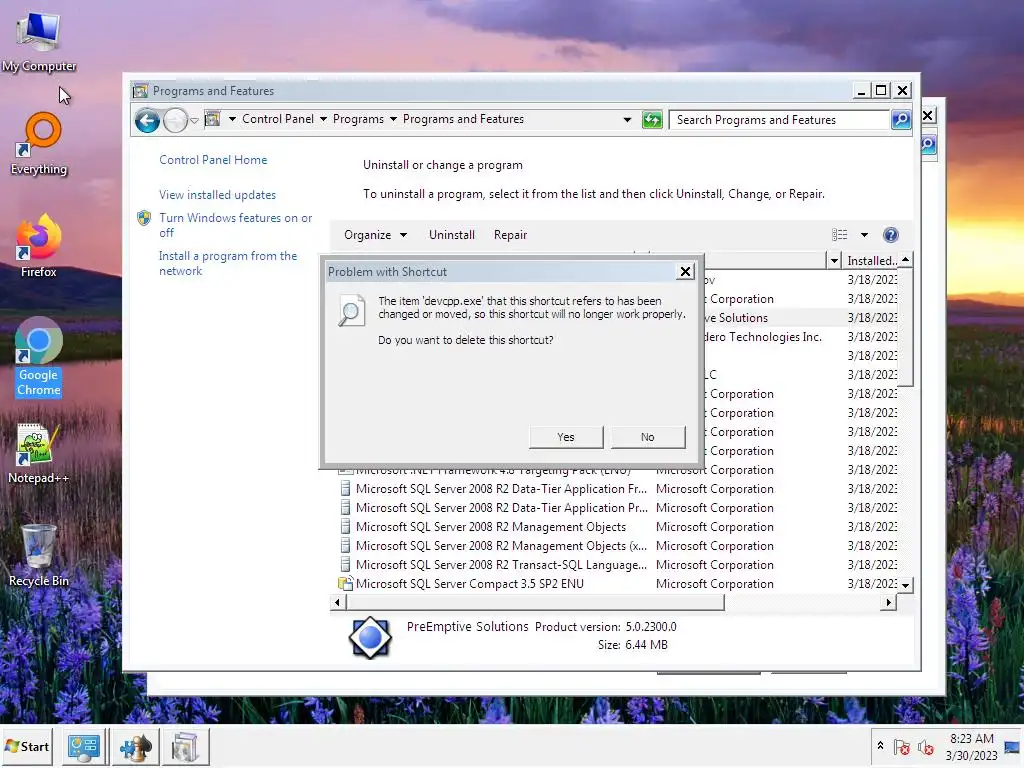Click the horizontal scrollbar thumb in the program list

point(534,602)
